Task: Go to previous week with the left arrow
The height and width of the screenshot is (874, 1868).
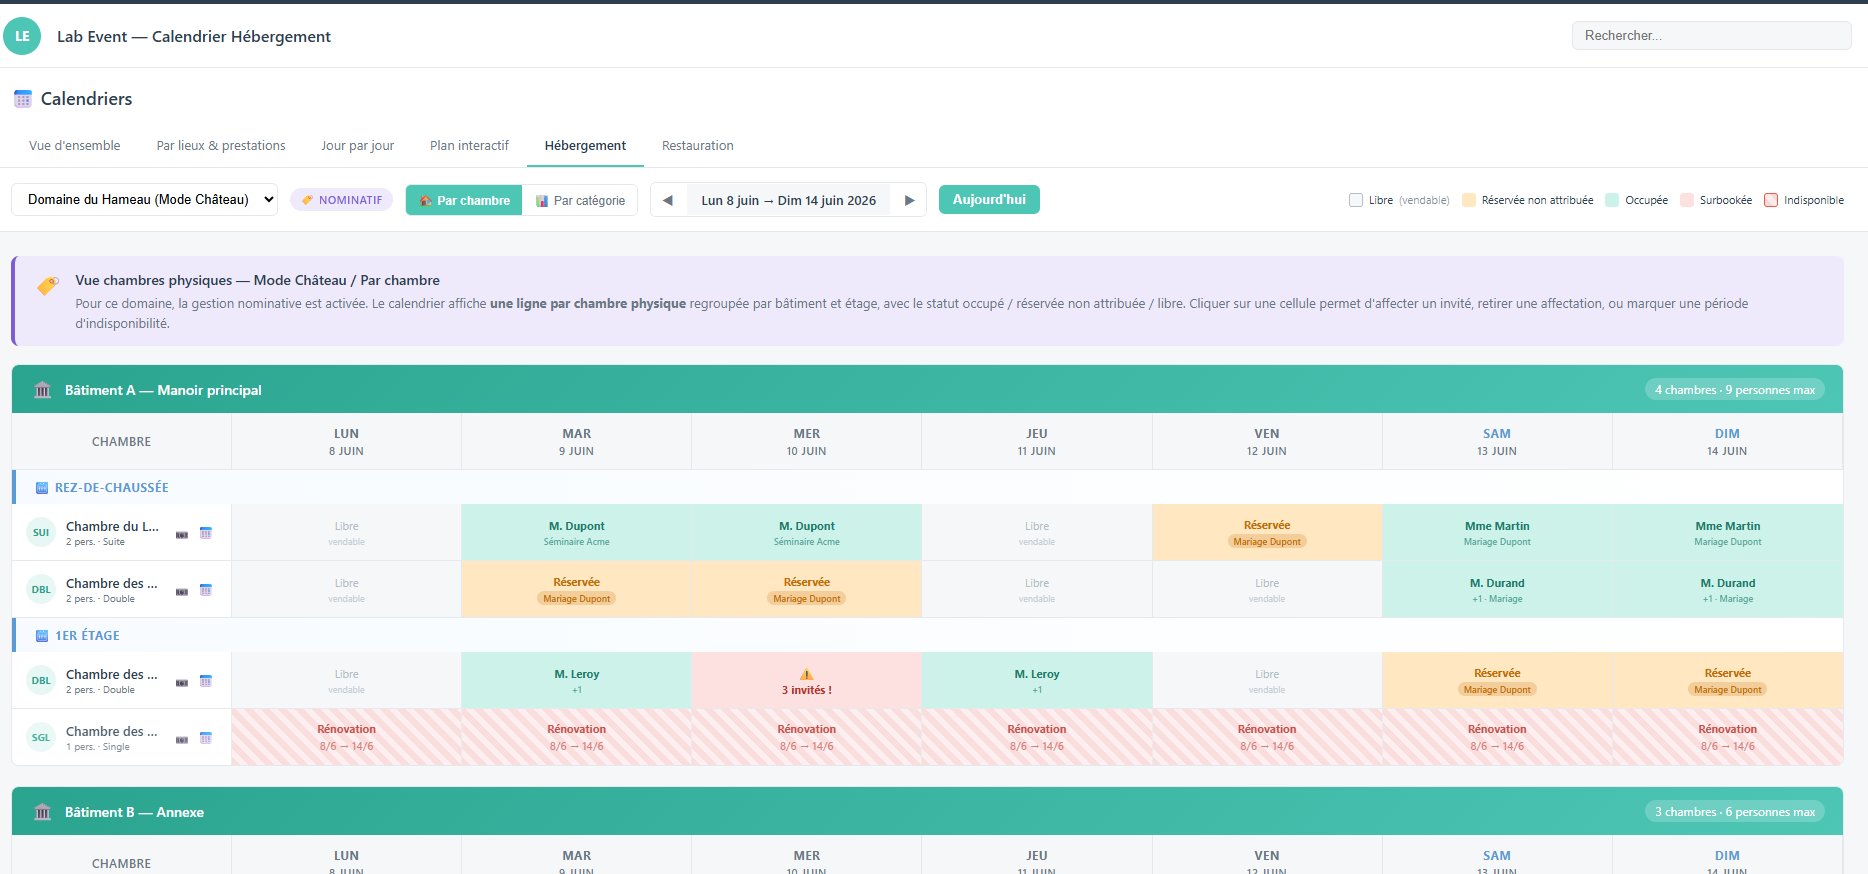Action: 668,200
